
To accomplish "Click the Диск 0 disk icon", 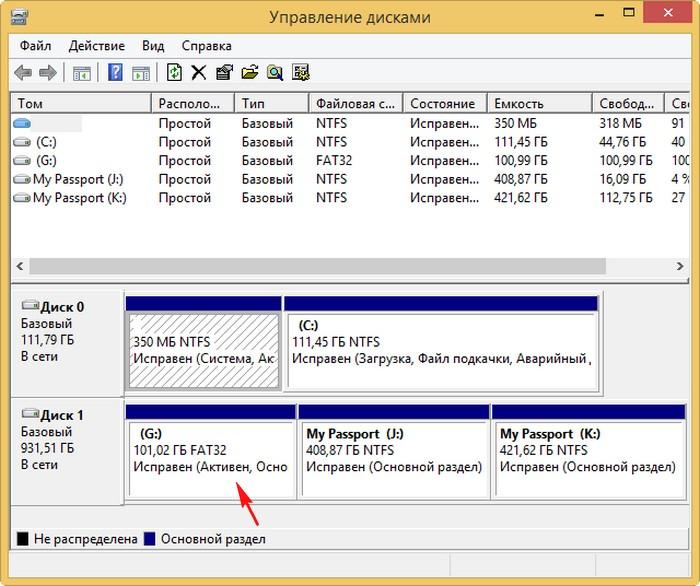I will click(30, 305).
